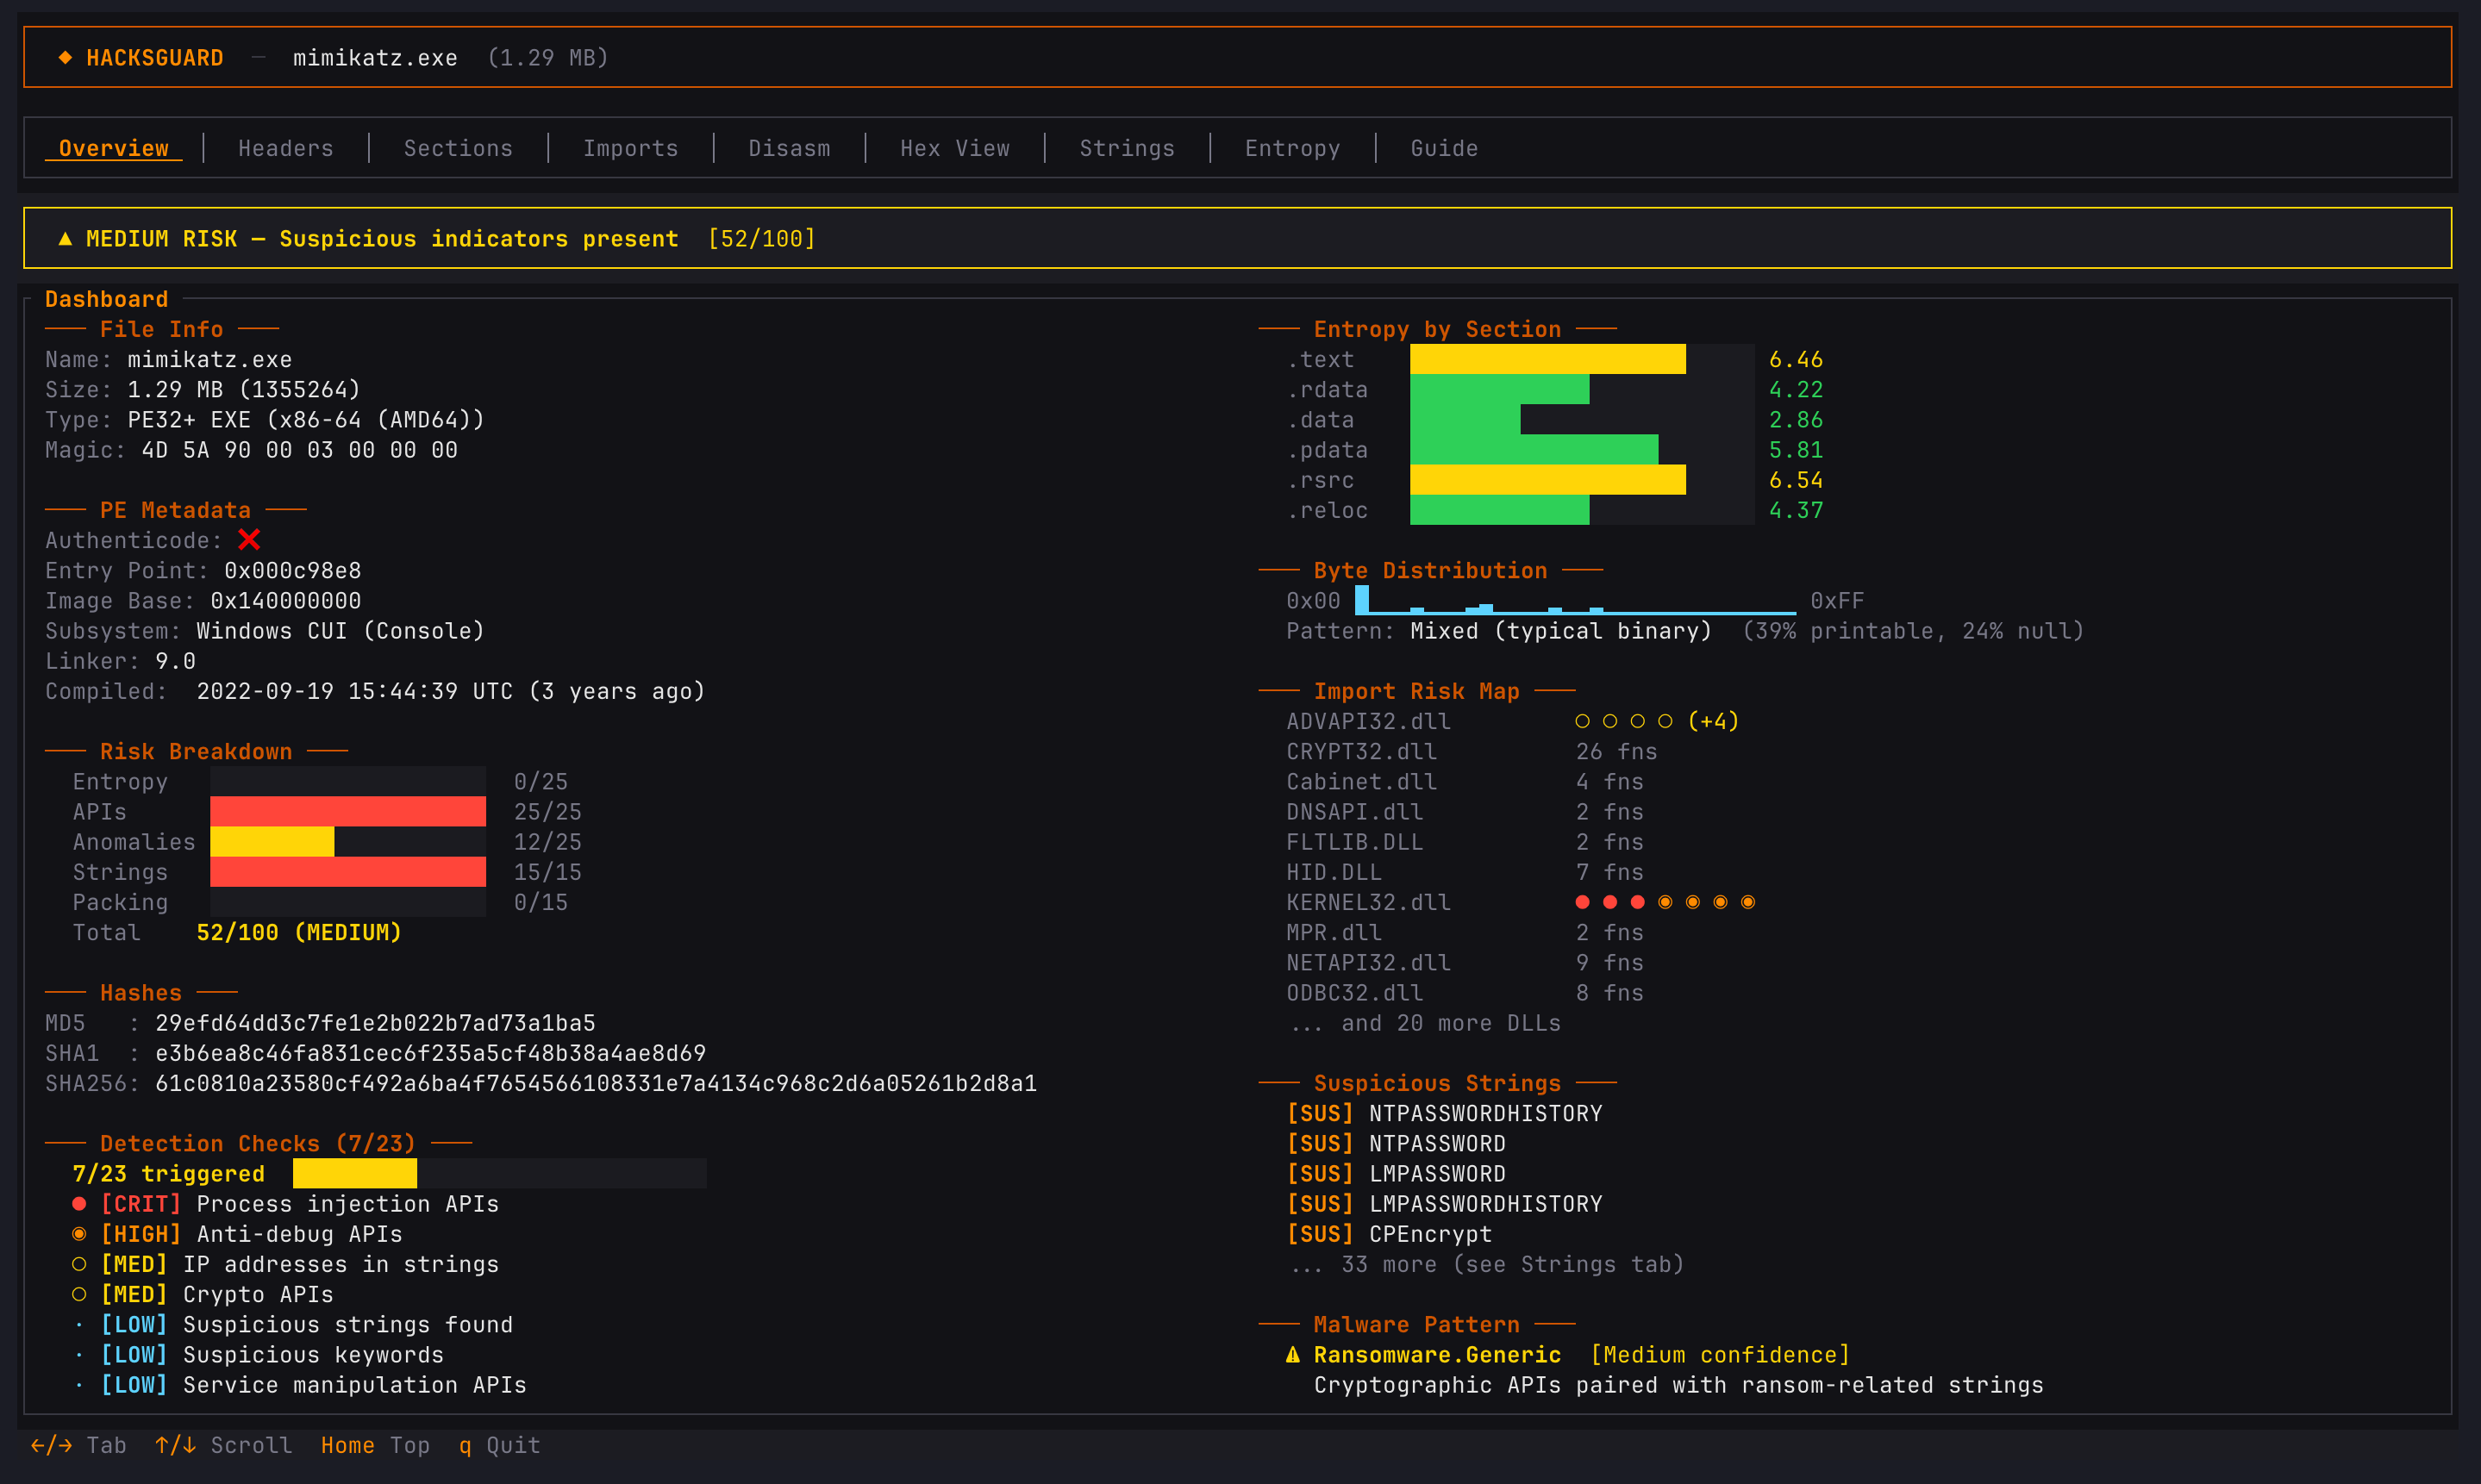
Task: Go to the Disasm tab
Action: [789, 148]
